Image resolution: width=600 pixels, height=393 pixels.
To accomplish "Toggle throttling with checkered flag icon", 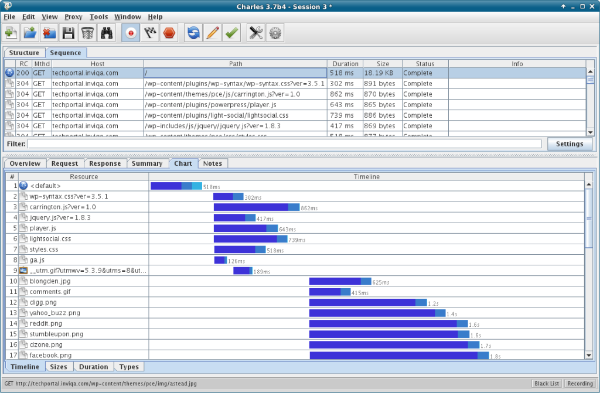I will click(x=150, y=33).
